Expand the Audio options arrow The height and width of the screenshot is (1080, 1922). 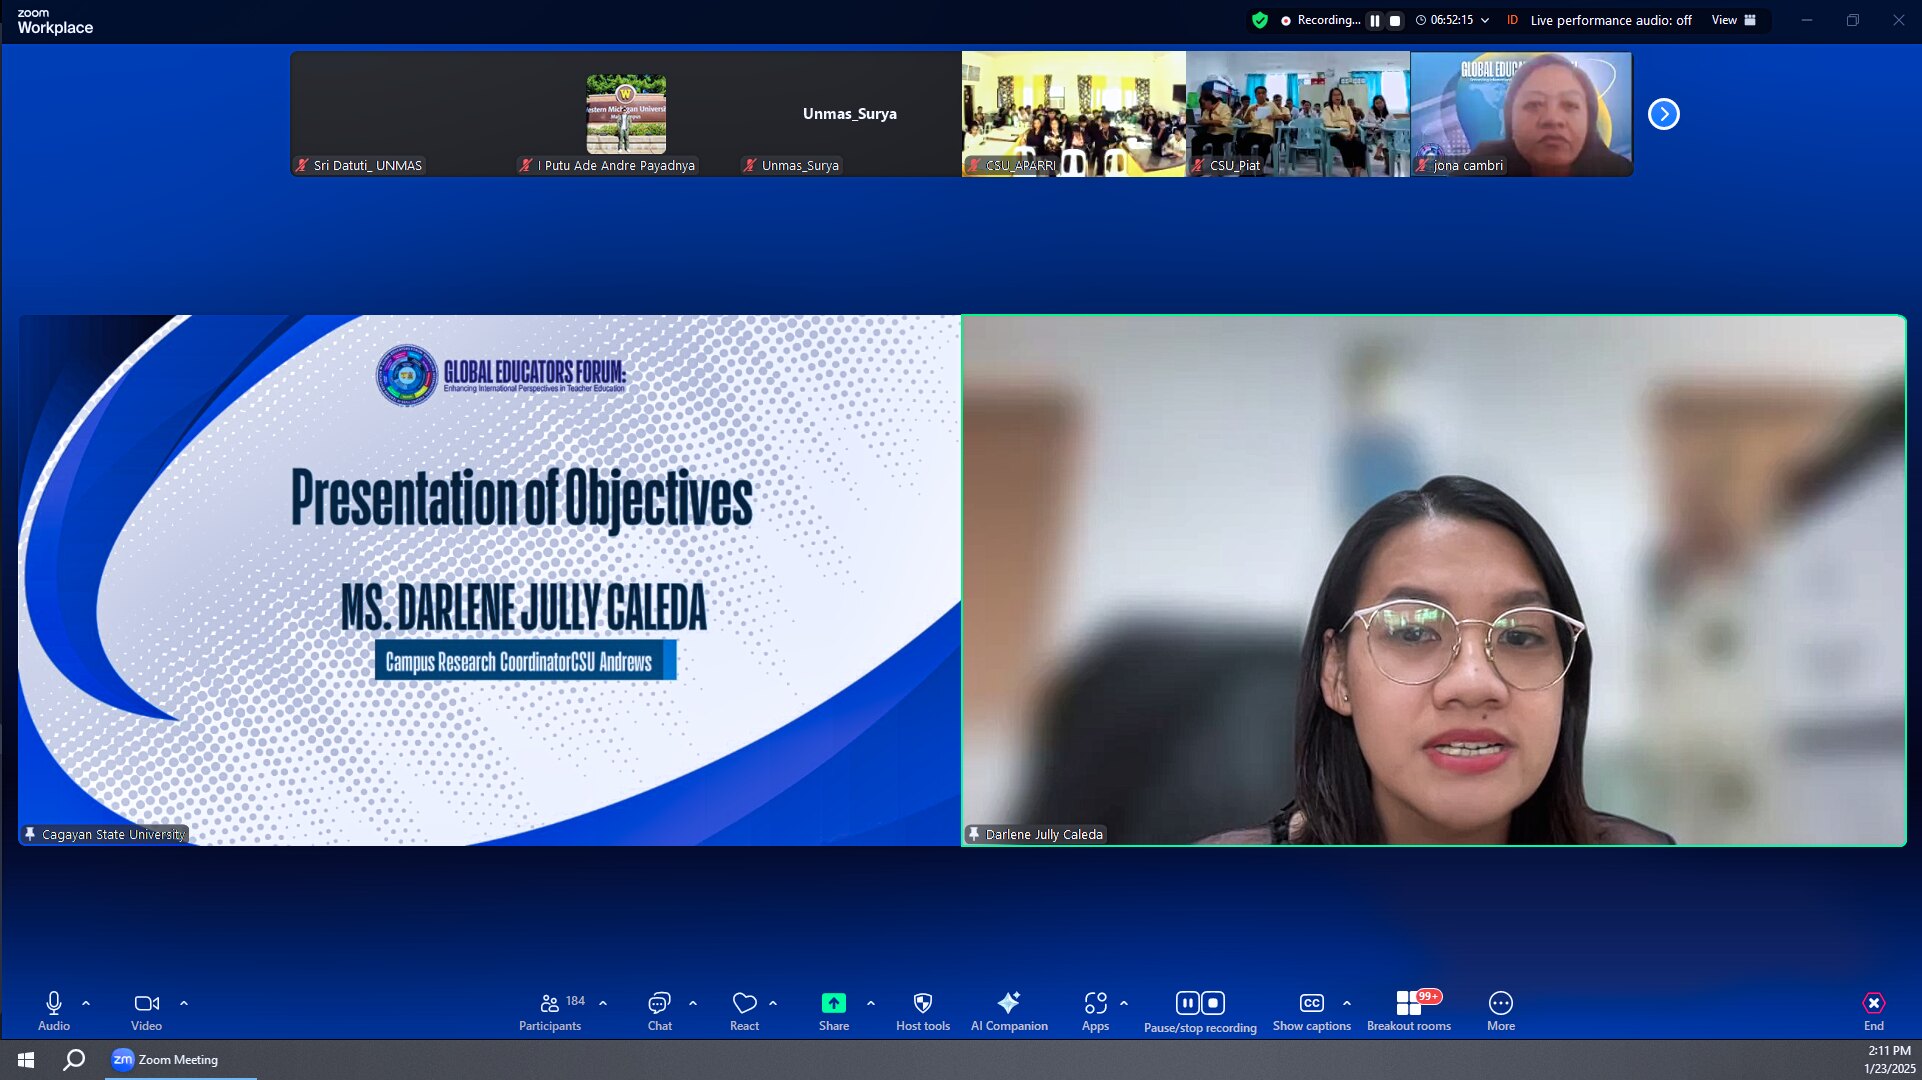(x=86, y=1003)
